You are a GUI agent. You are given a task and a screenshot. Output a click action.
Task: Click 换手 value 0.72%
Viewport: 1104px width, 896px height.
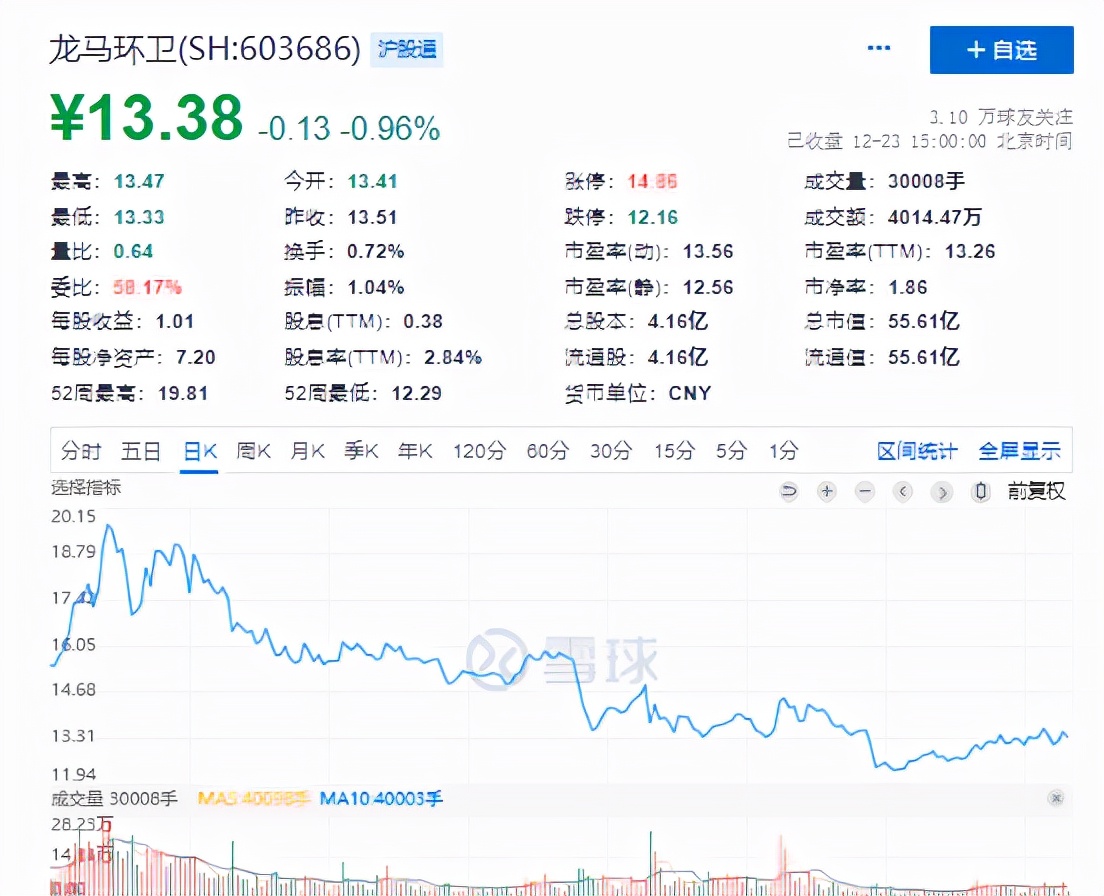point(376,251)
